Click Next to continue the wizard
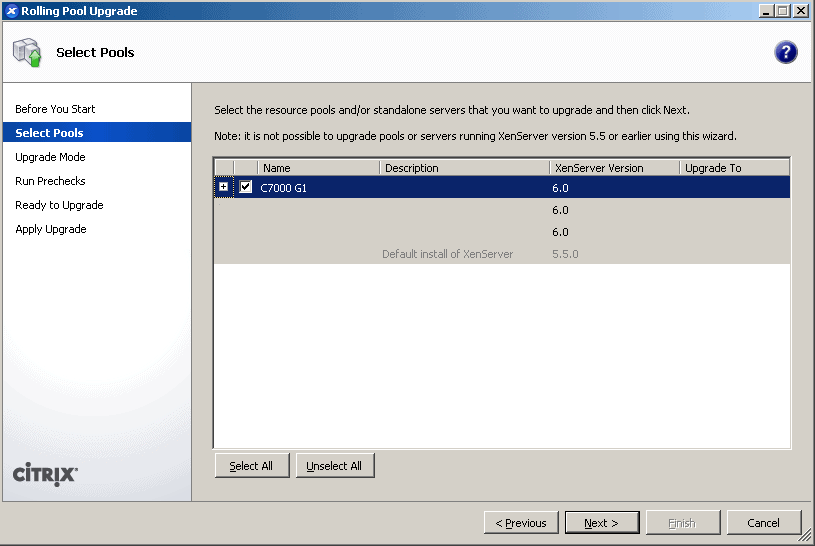 tap(601, 523)
